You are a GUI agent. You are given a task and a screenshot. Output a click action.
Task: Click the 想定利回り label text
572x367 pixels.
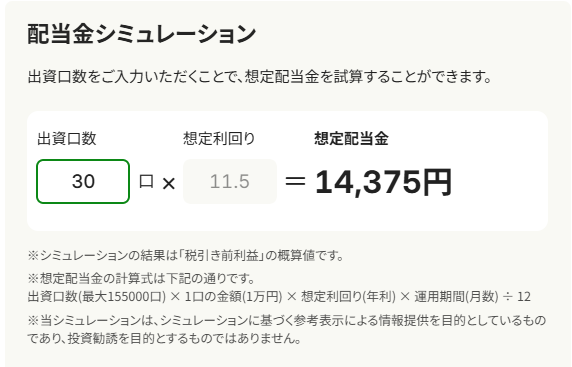pyautogui.click(x=219, y=139)
